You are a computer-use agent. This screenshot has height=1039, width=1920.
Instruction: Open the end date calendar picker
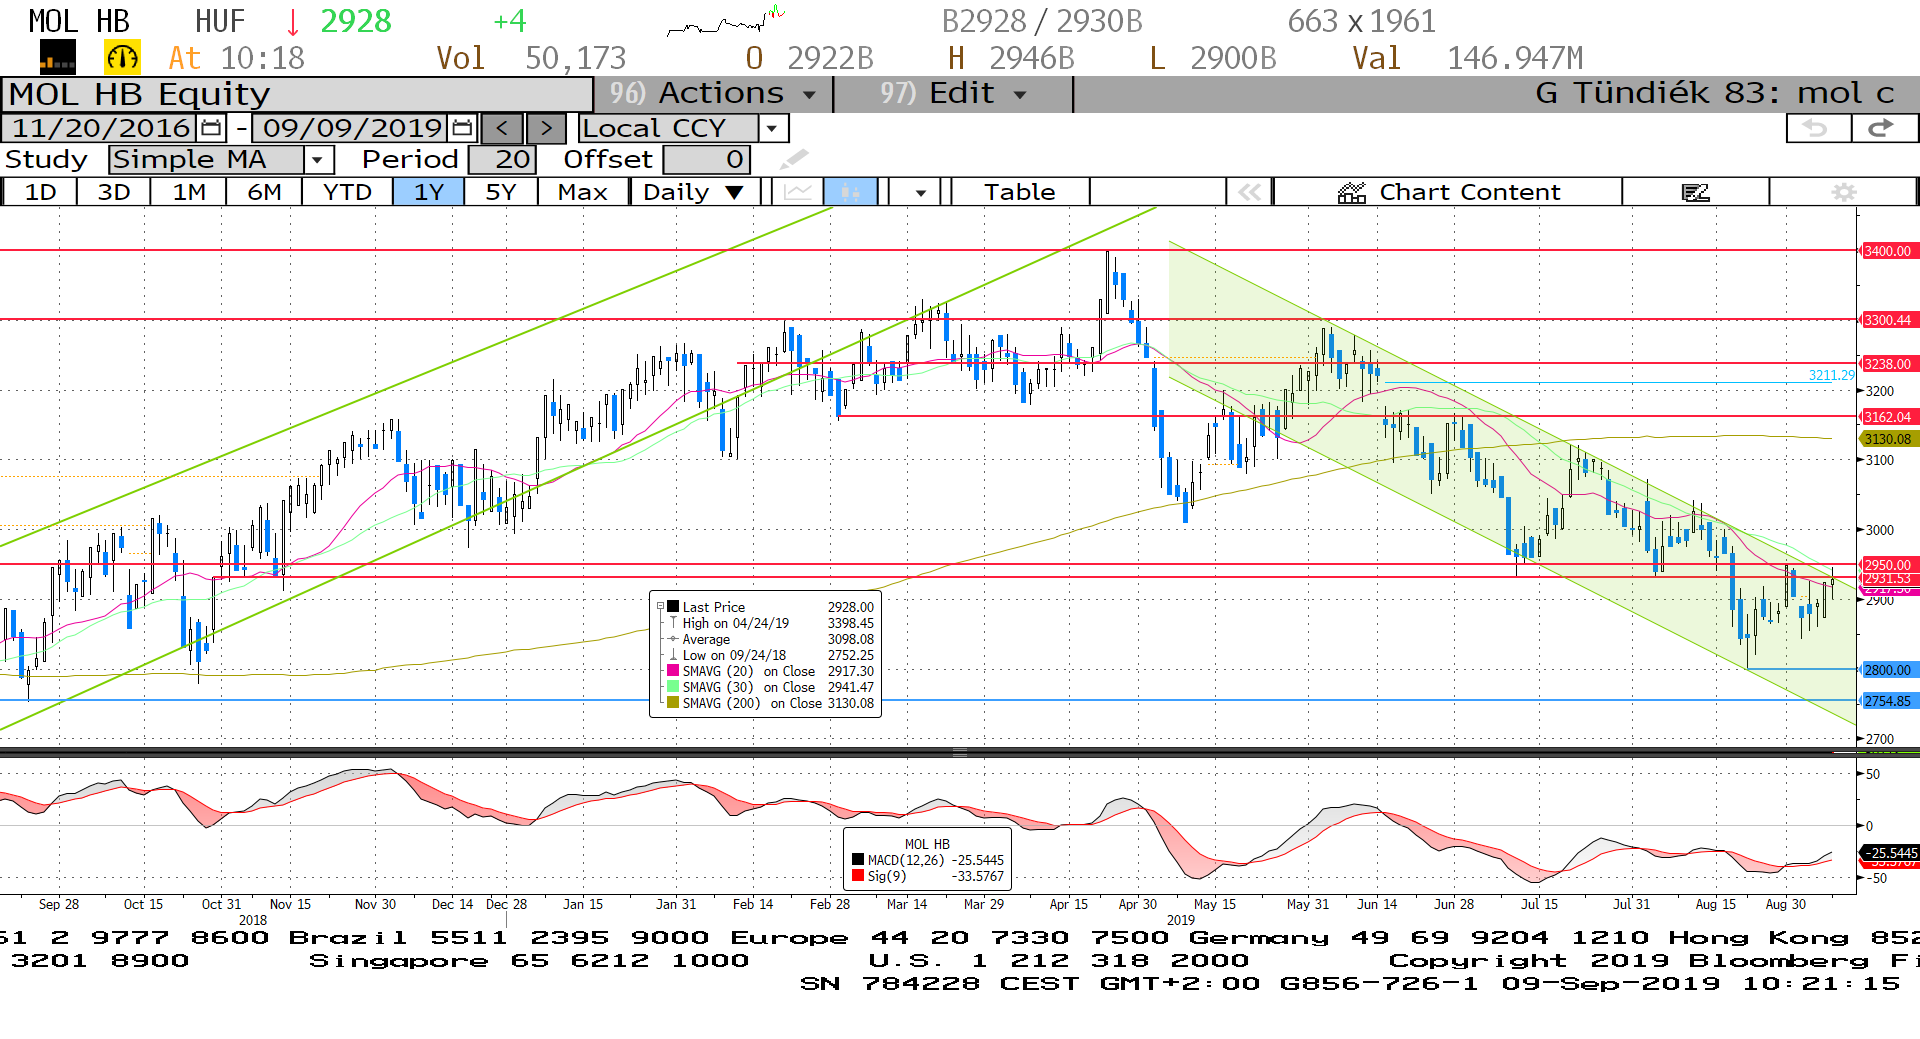(462, 128)
